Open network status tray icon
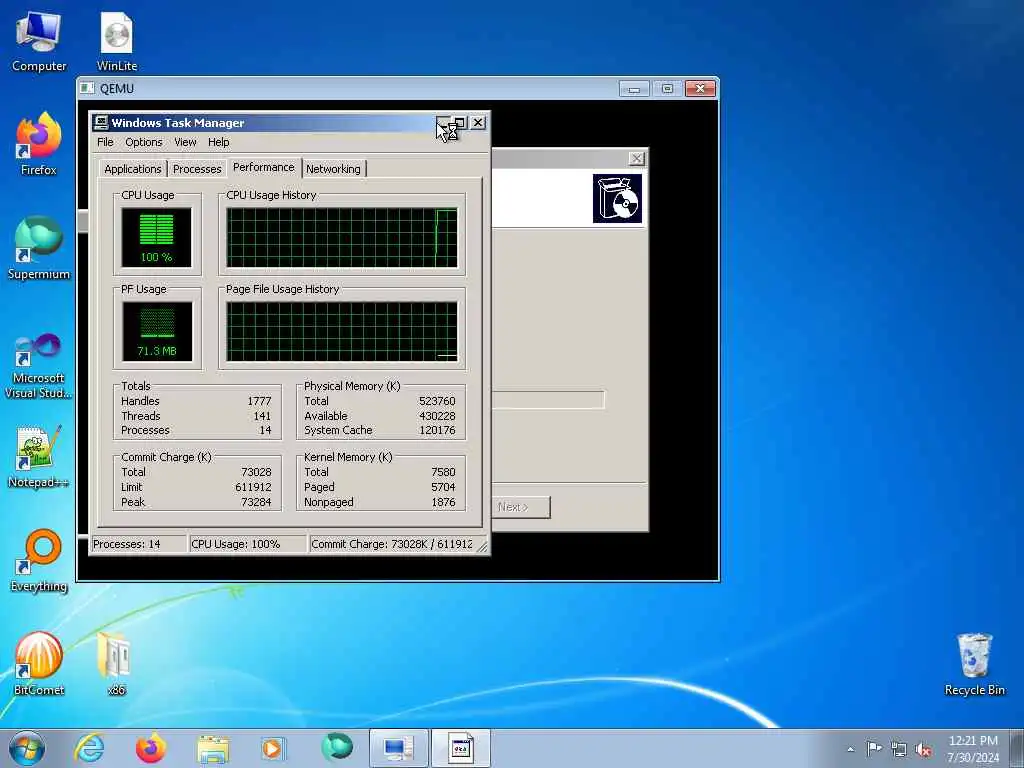 (x=899, y=749)
